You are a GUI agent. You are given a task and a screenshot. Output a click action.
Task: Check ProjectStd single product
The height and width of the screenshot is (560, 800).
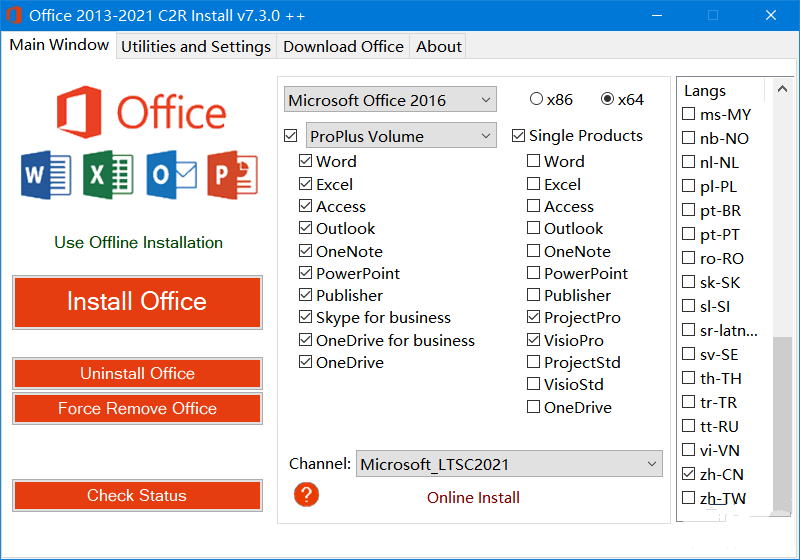point(533,362)
